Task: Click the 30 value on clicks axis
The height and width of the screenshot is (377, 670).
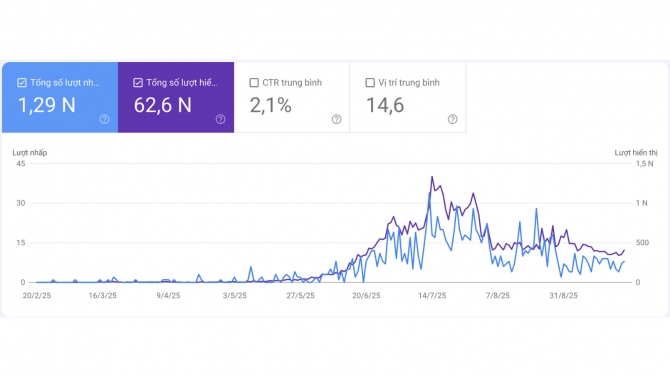Action: coord(21,203)
